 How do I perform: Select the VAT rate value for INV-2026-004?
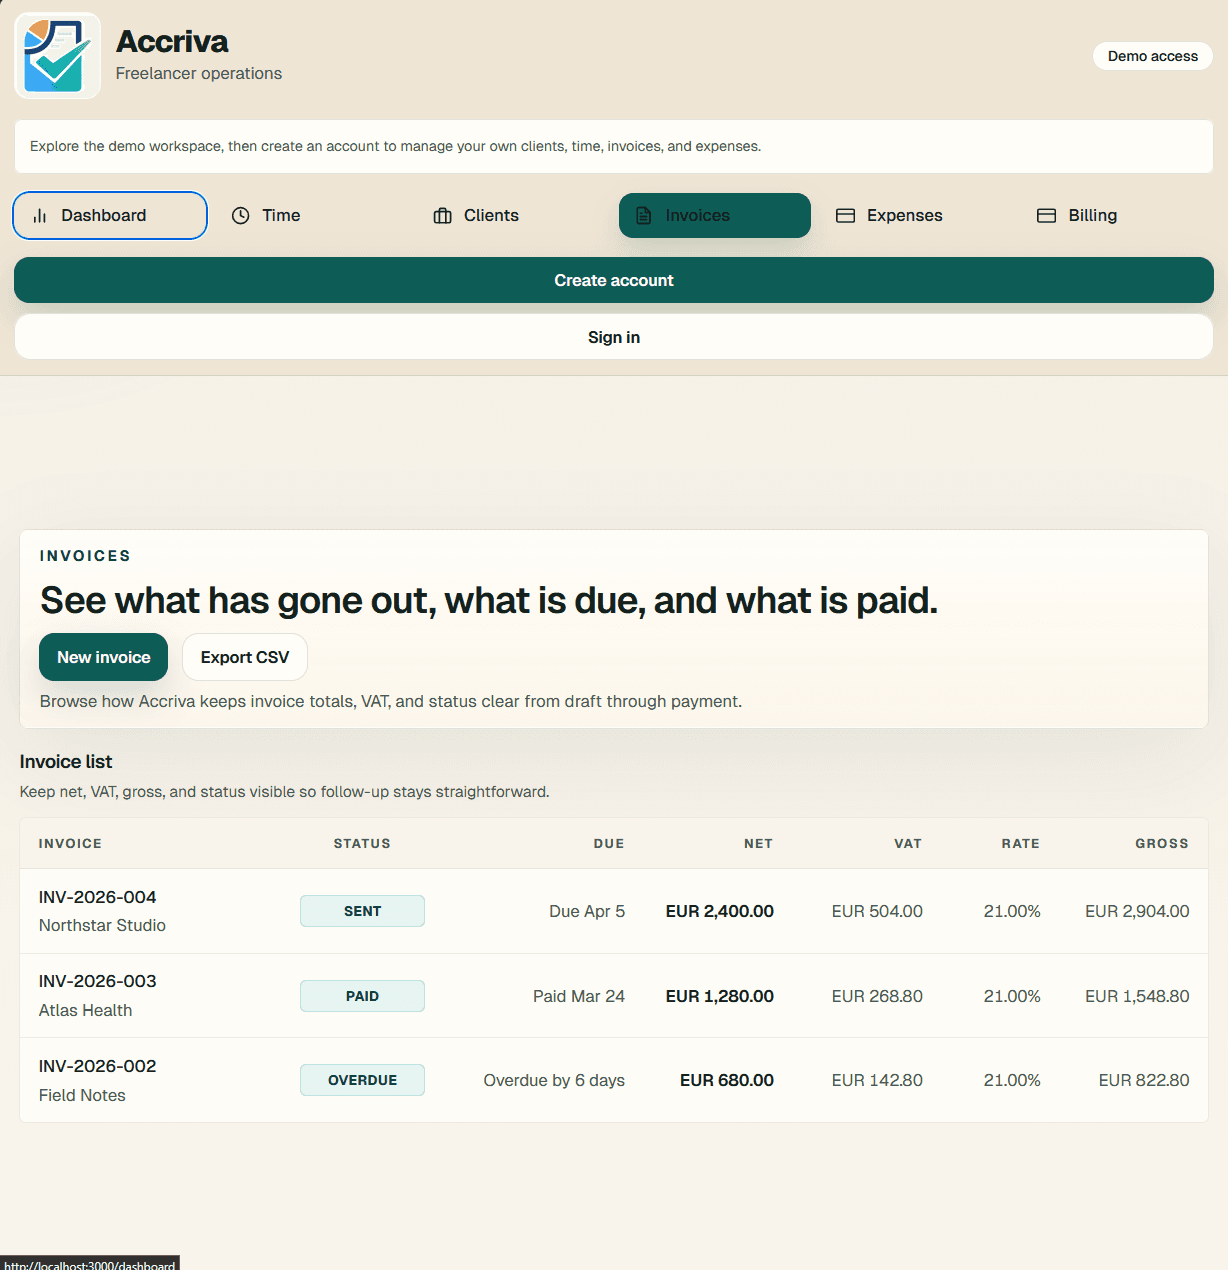coord(1012,911)
